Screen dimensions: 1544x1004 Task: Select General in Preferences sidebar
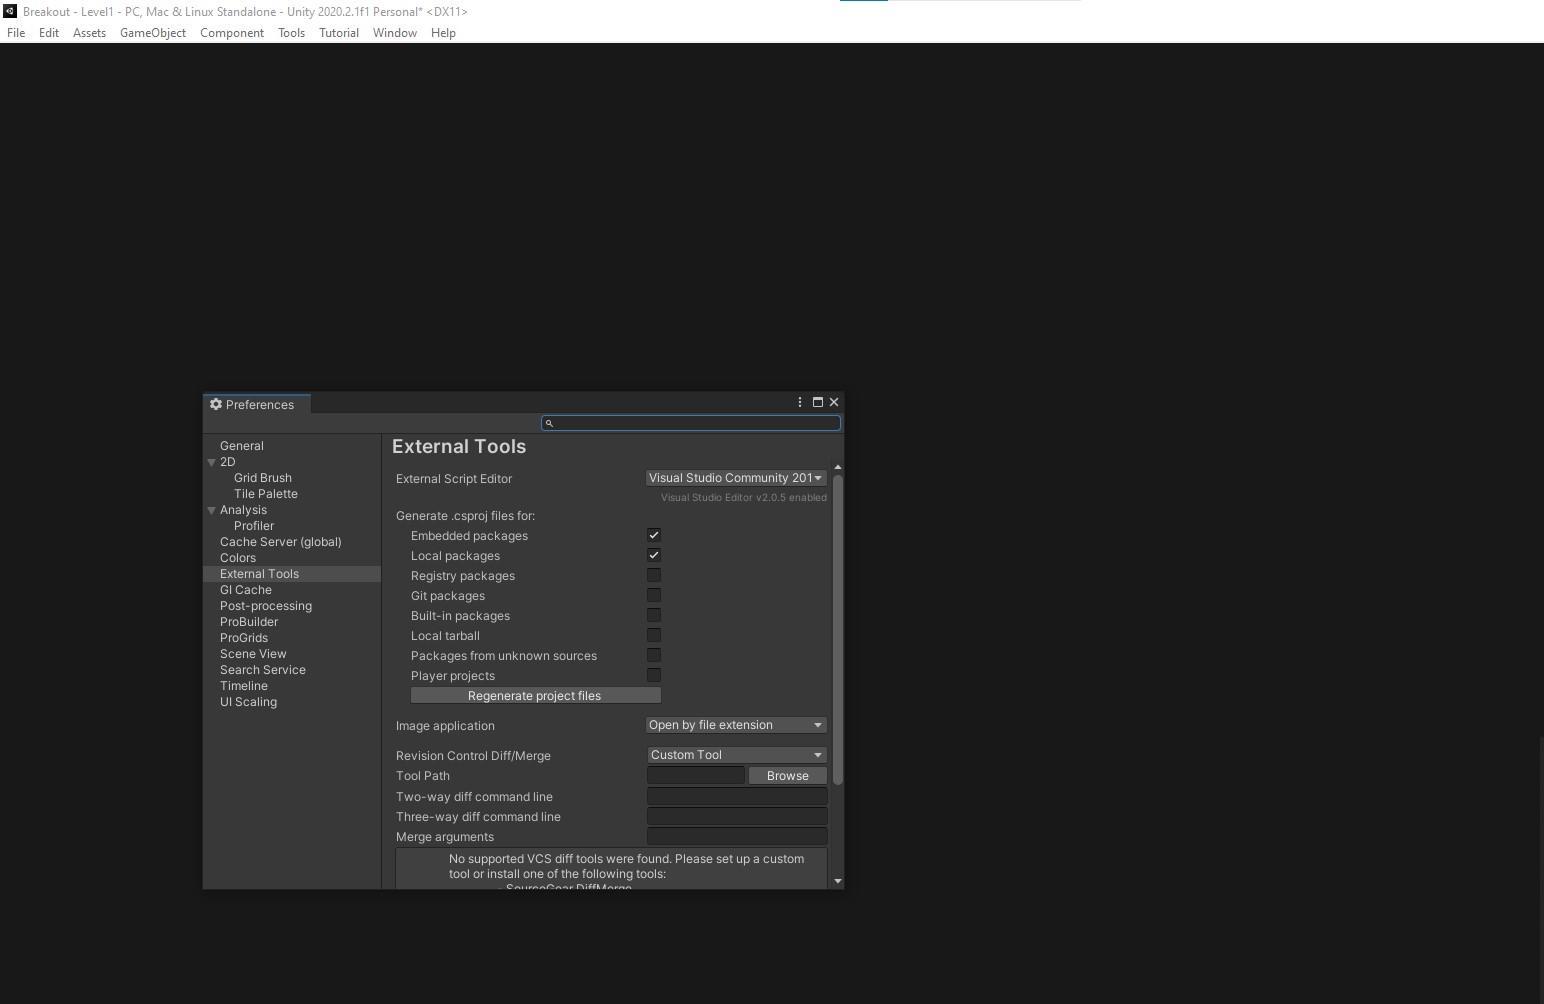(242, 446)
